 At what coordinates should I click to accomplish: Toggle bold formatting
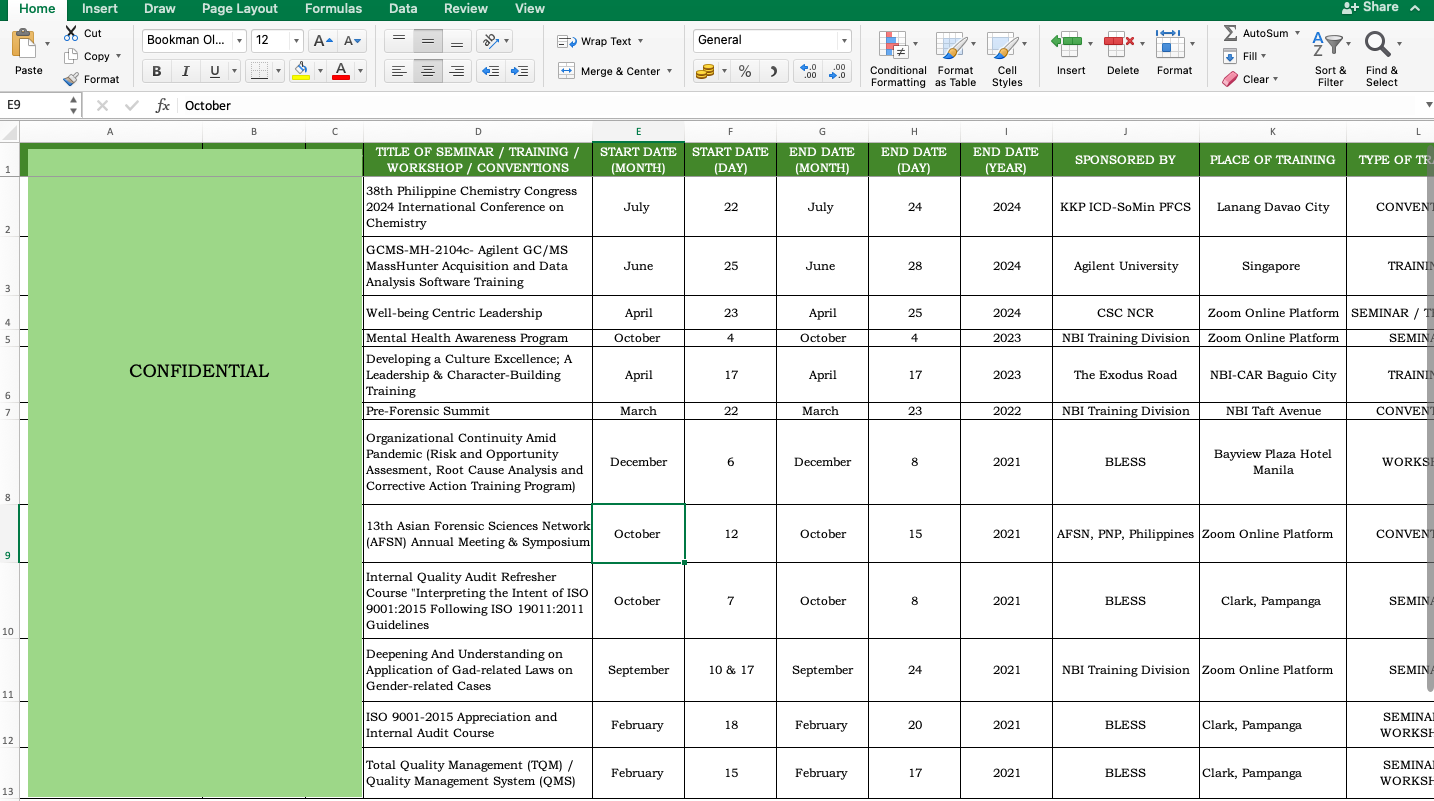point(156,71)
